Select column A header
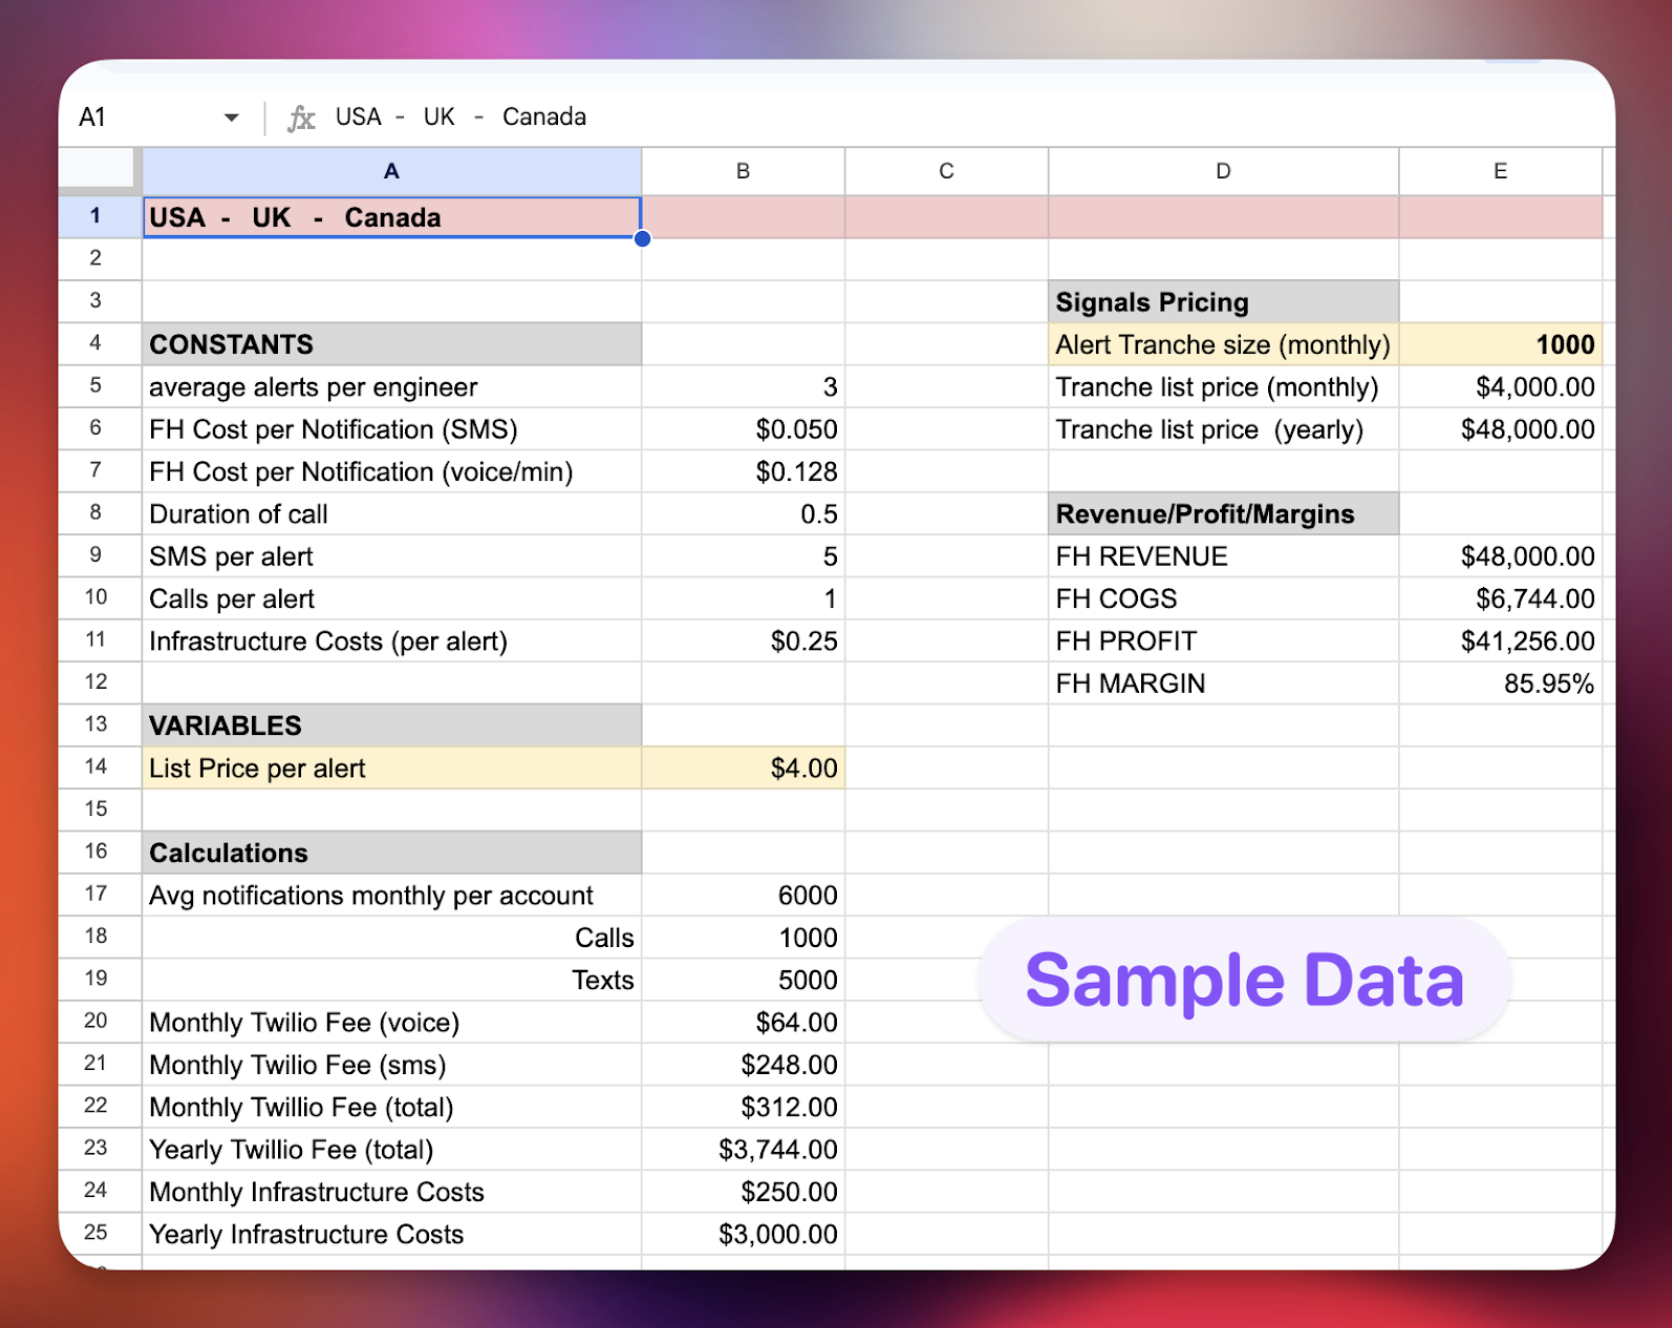 coord(392,171)
